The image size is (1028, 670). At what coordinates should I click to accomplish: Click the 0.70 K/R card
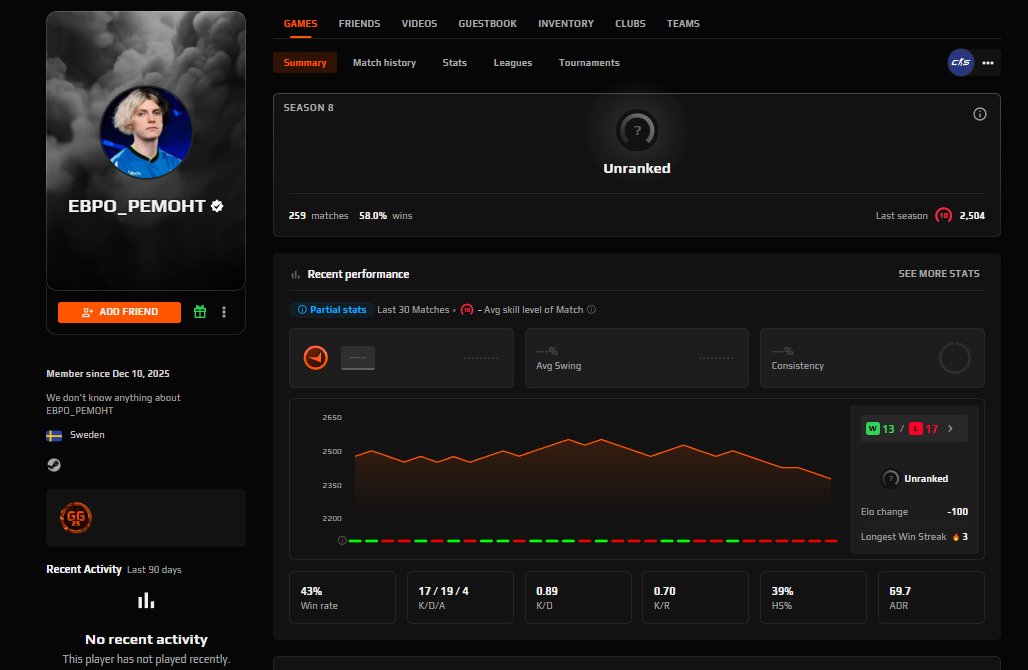(x=696, y=597)
